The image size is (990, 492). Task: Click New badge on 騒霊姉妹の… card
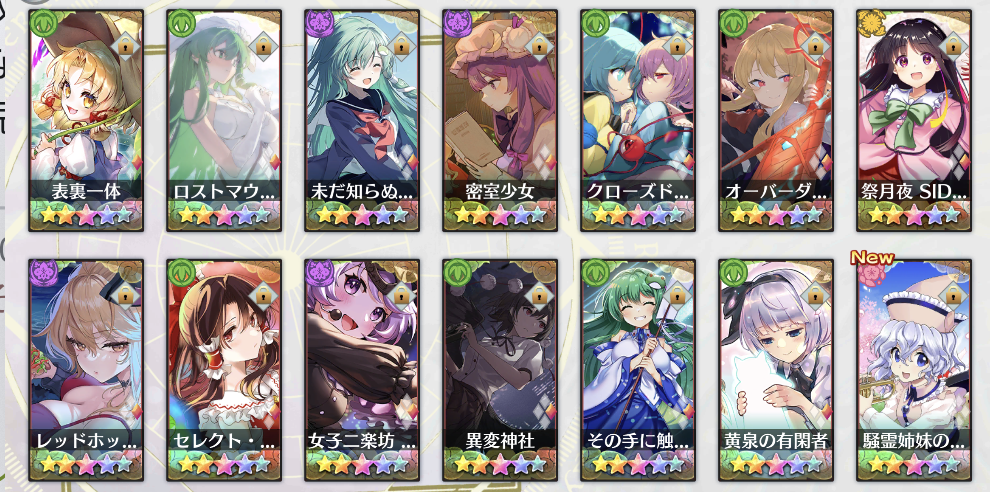point(872,258)
